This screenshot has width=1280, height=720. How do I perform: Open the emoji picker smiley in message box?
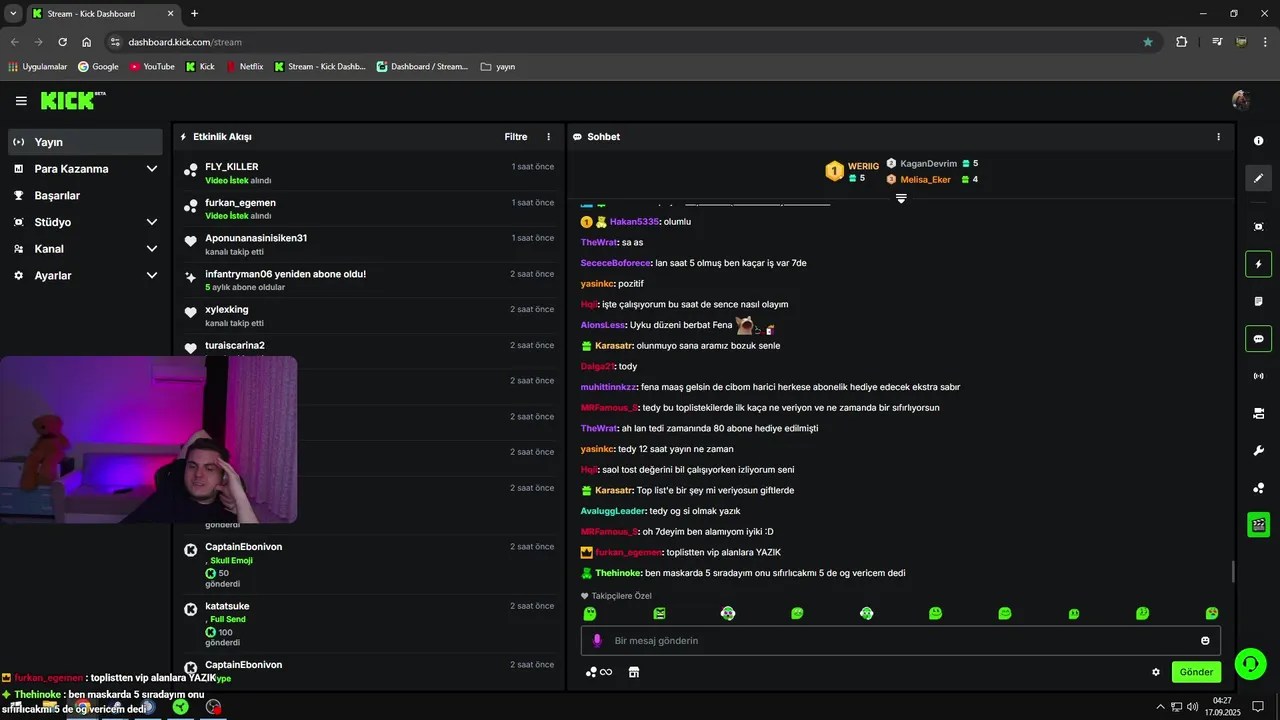[x=1205, y=641]
